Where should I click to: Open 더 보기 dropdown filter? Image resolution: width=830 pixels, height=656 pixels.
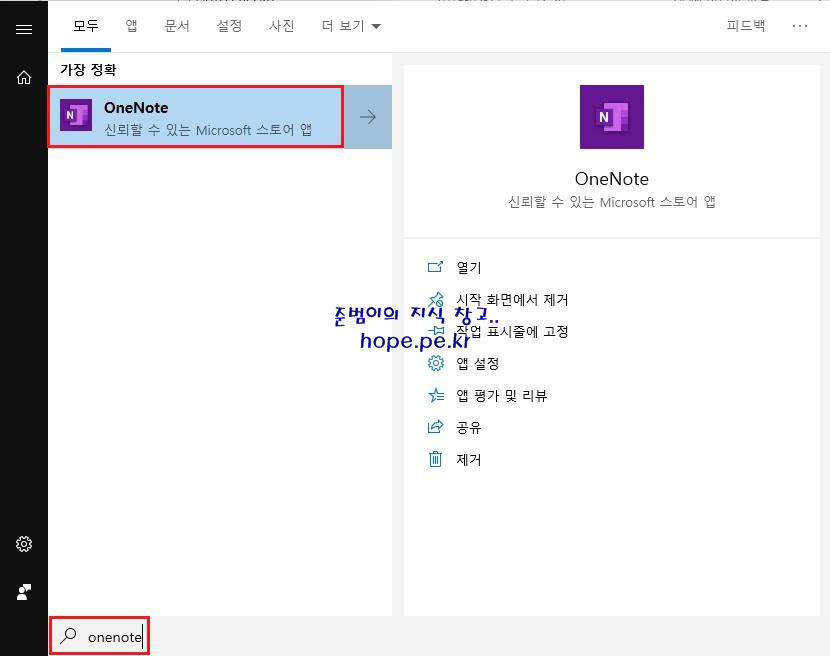coord(351,26)
